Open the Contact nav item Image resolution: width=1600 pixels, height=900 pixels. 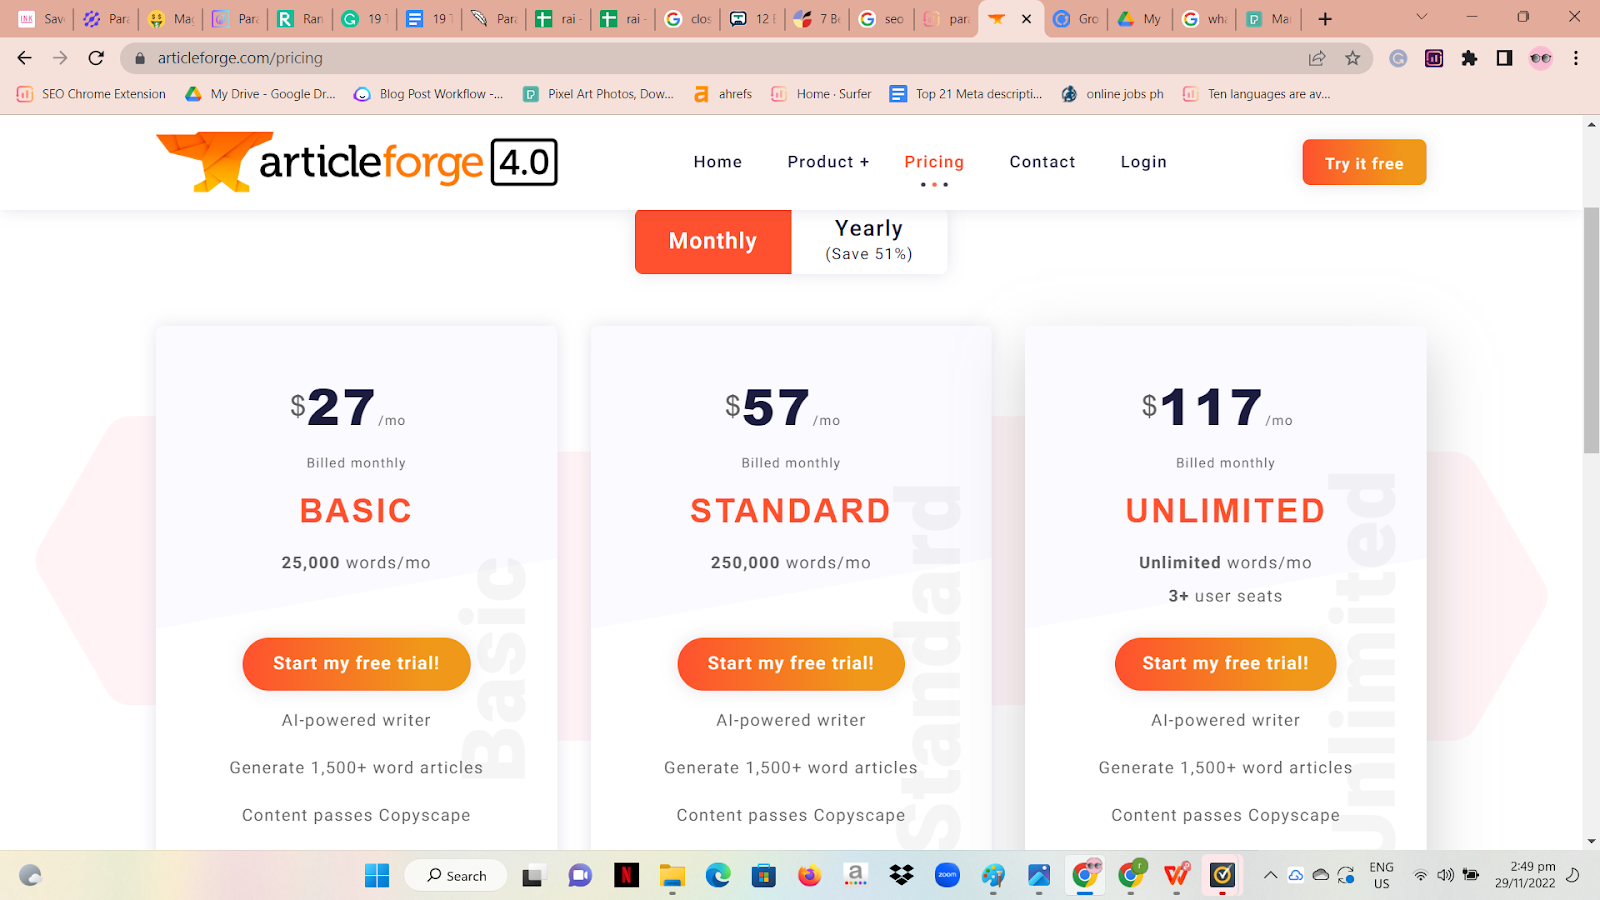pos(1042,162)
